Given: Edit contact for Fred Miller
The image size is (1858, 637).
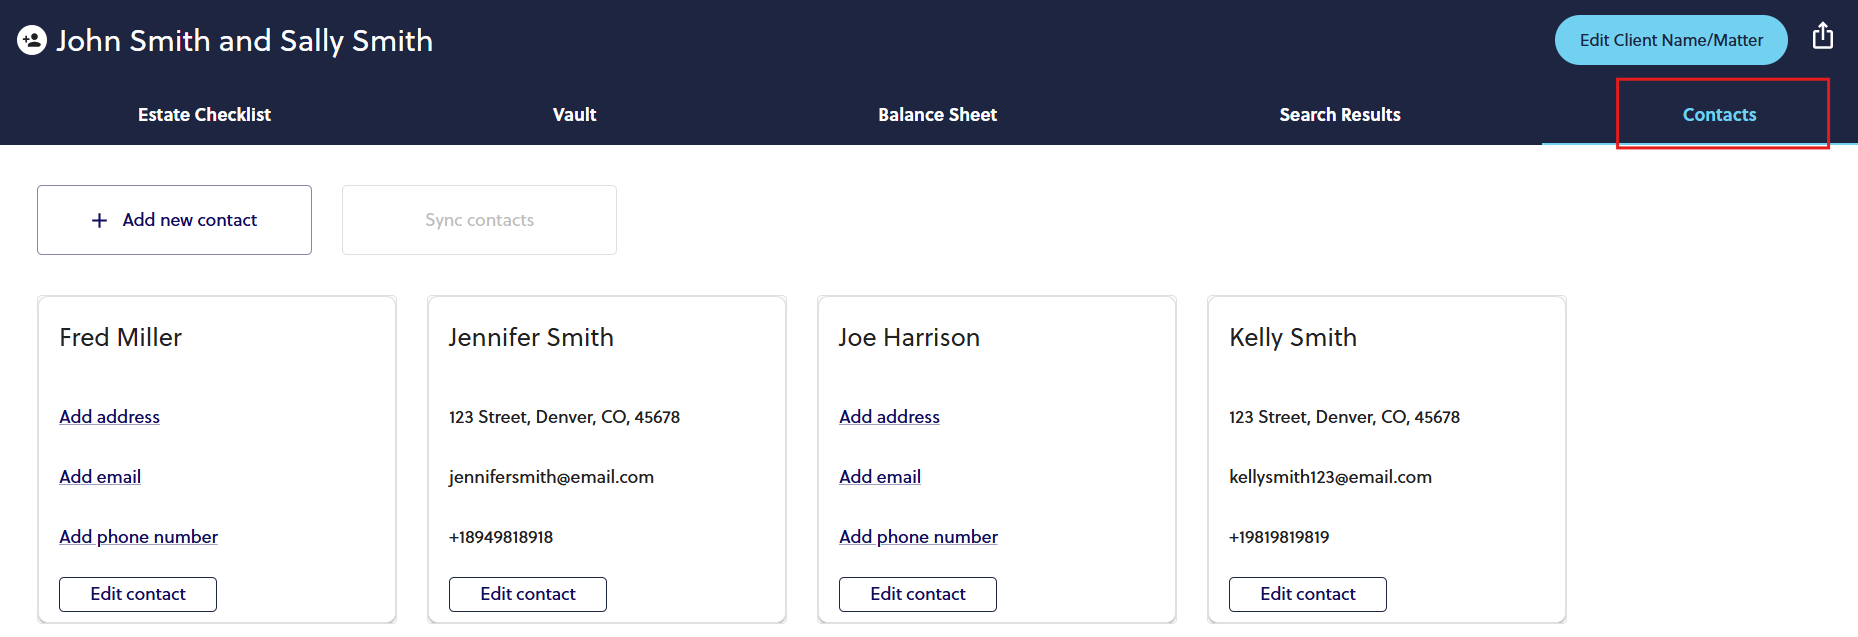Looking at the screenshot, I should tap(138, 594).
